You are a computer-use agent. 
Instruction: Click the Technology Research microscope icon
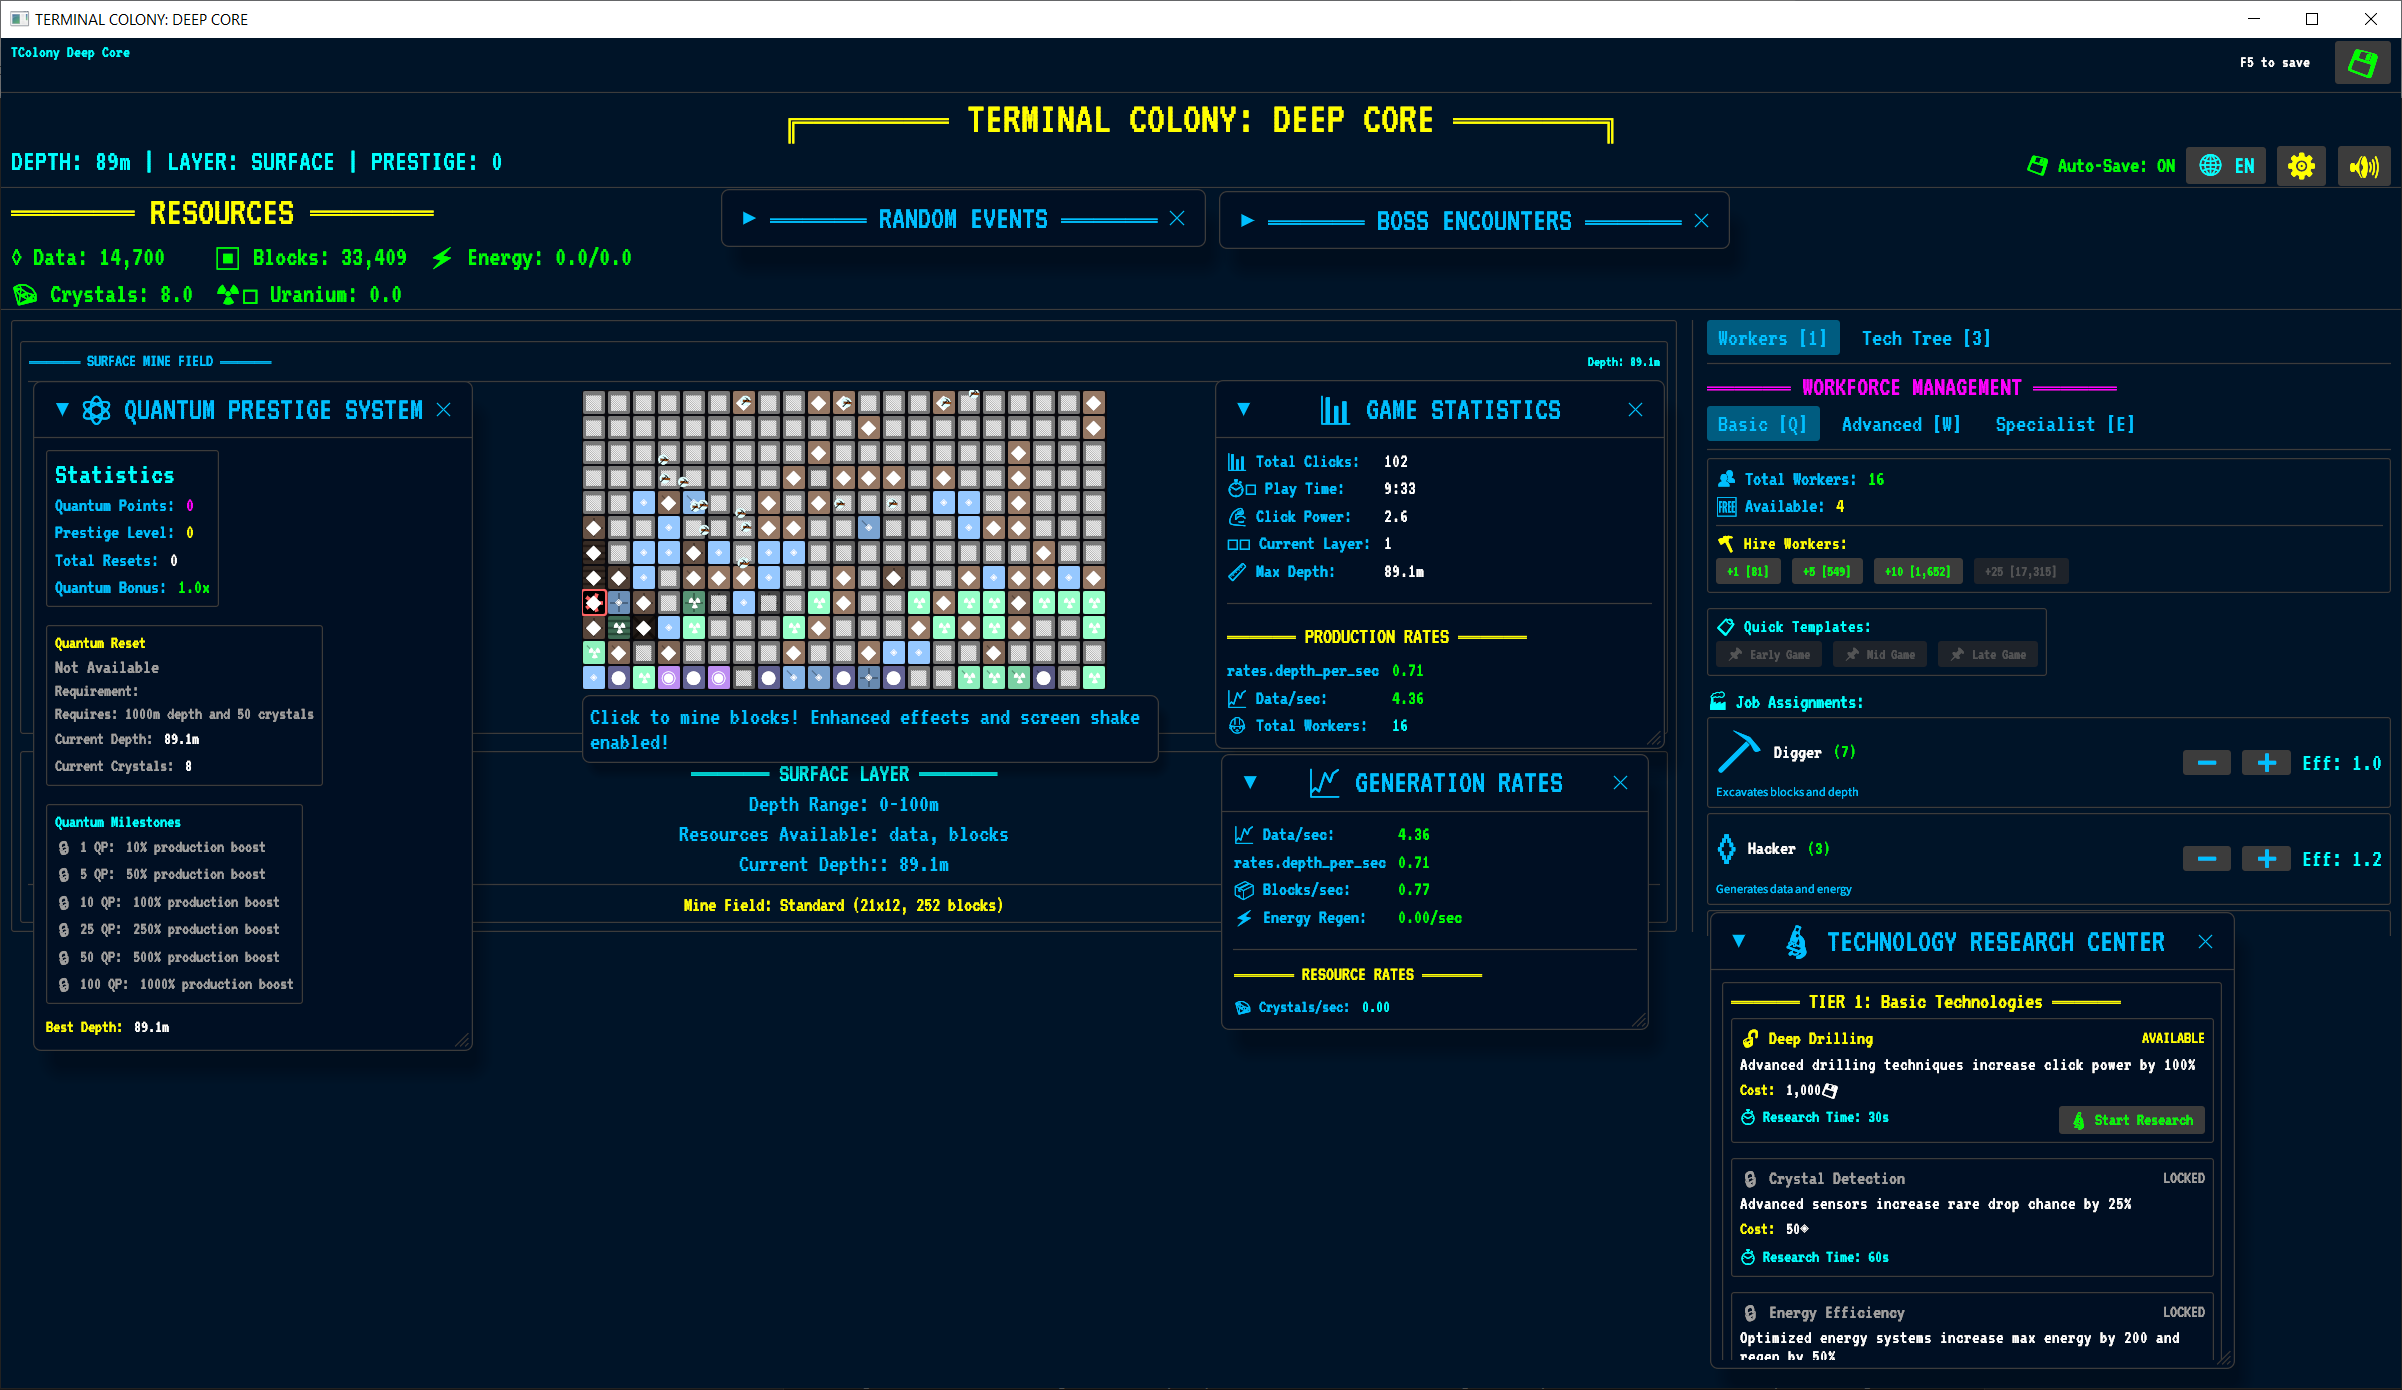tap(1796, 942)
